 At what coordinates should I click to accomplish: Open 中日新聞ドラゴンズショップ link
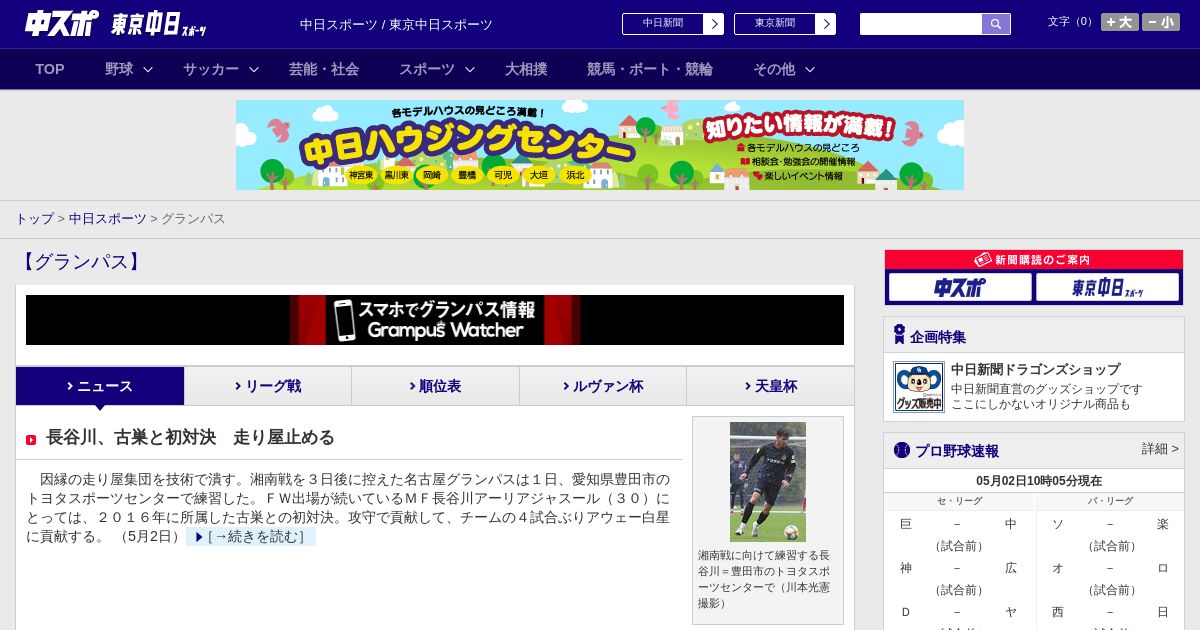coord(1035,369)
